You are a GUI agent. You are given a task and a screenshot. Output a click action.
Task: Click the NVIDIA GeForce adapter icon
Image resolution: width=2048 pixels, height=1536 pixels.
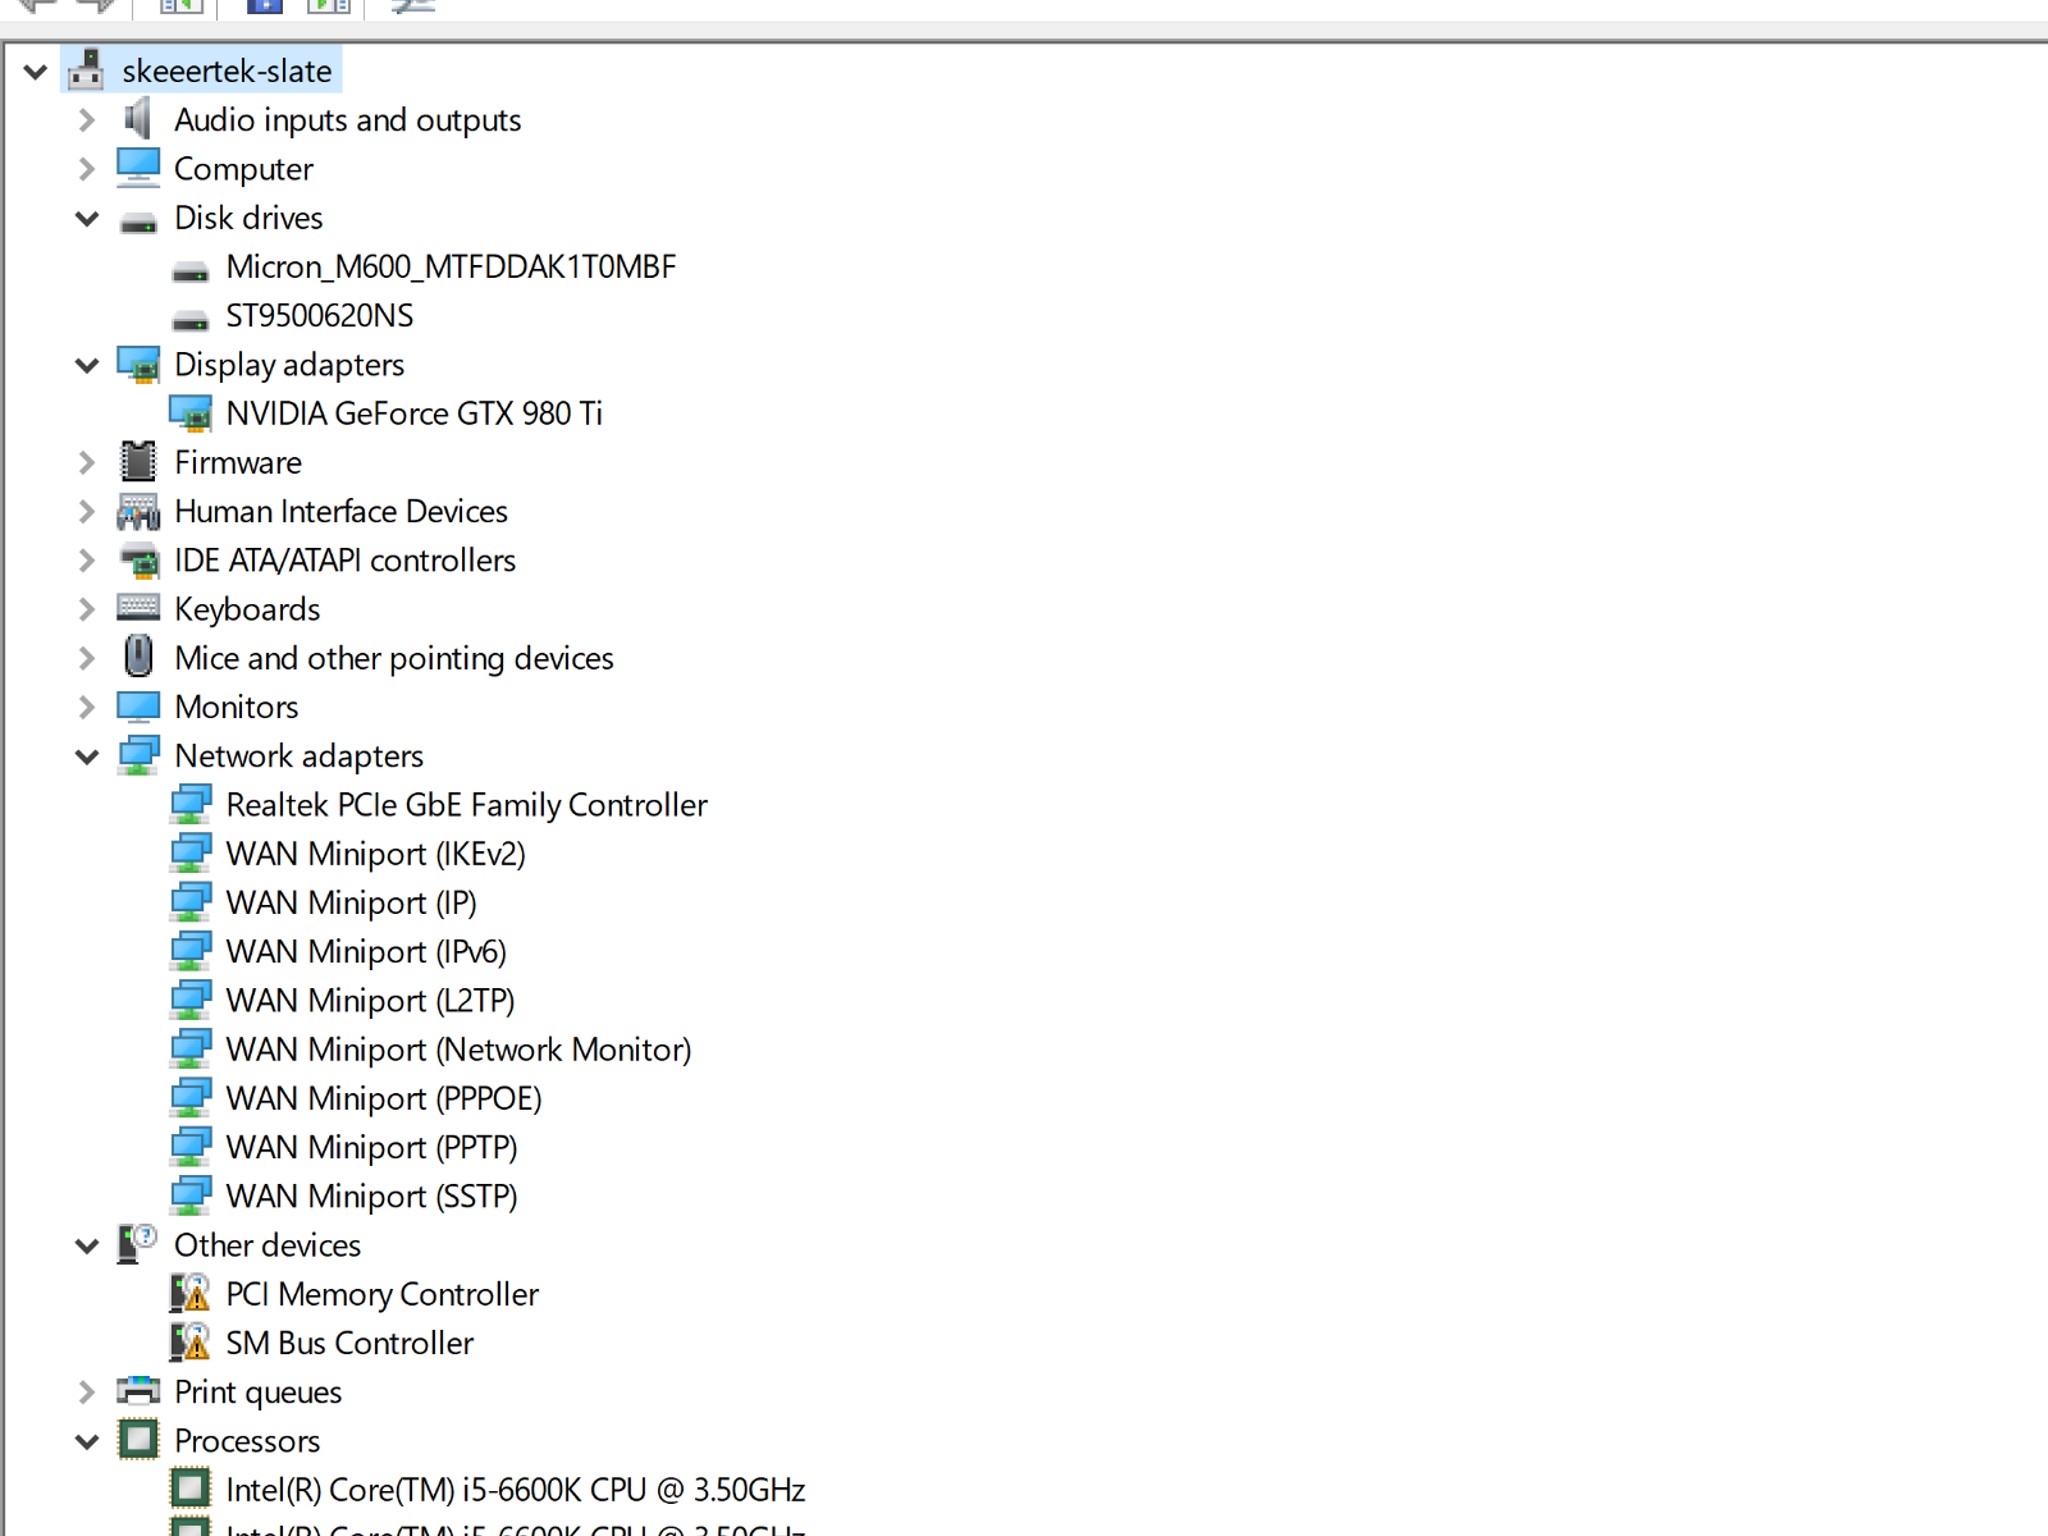(190, 414)
